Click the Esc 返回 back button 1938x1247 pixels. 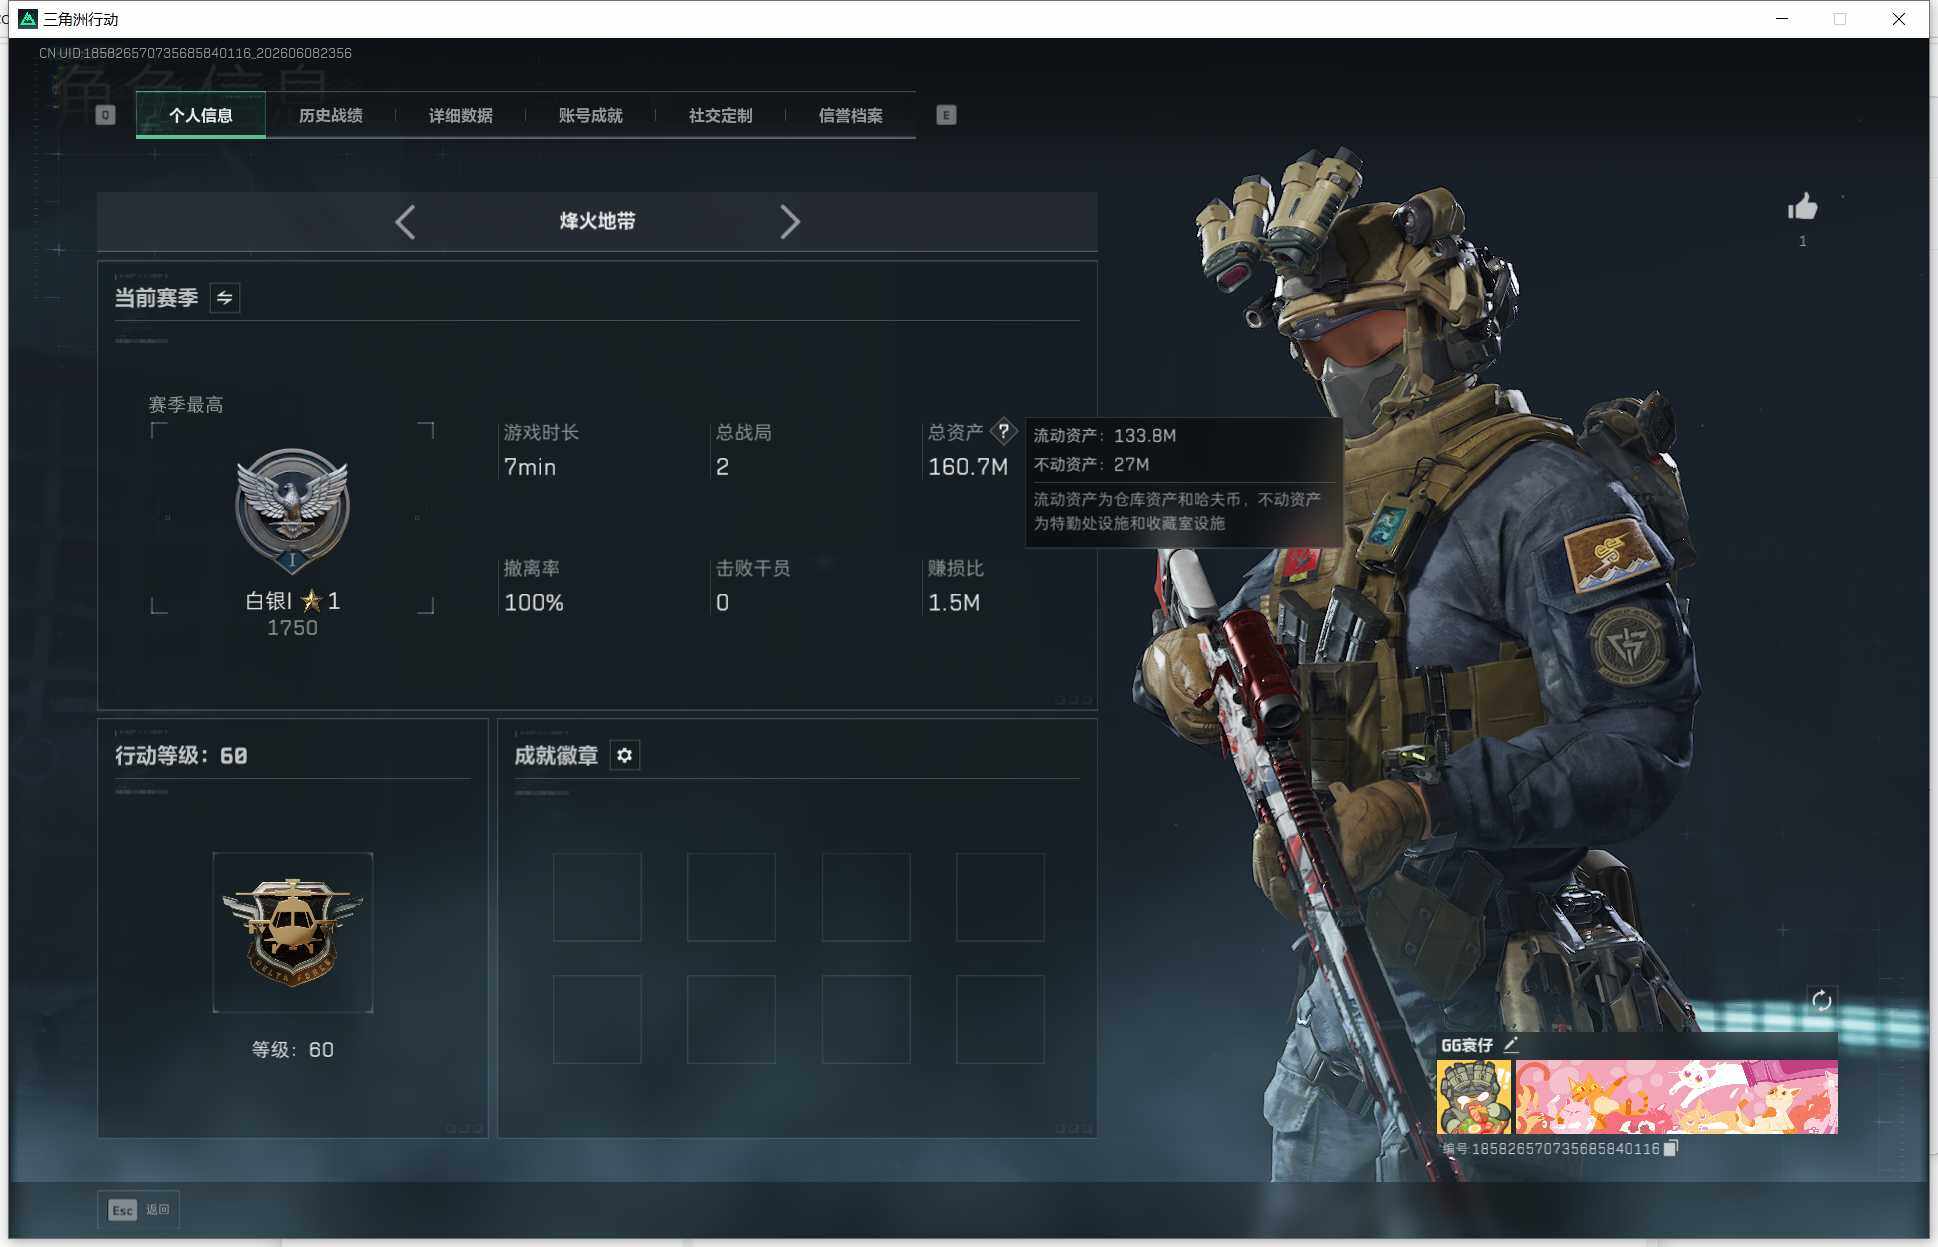point(138,1209)
